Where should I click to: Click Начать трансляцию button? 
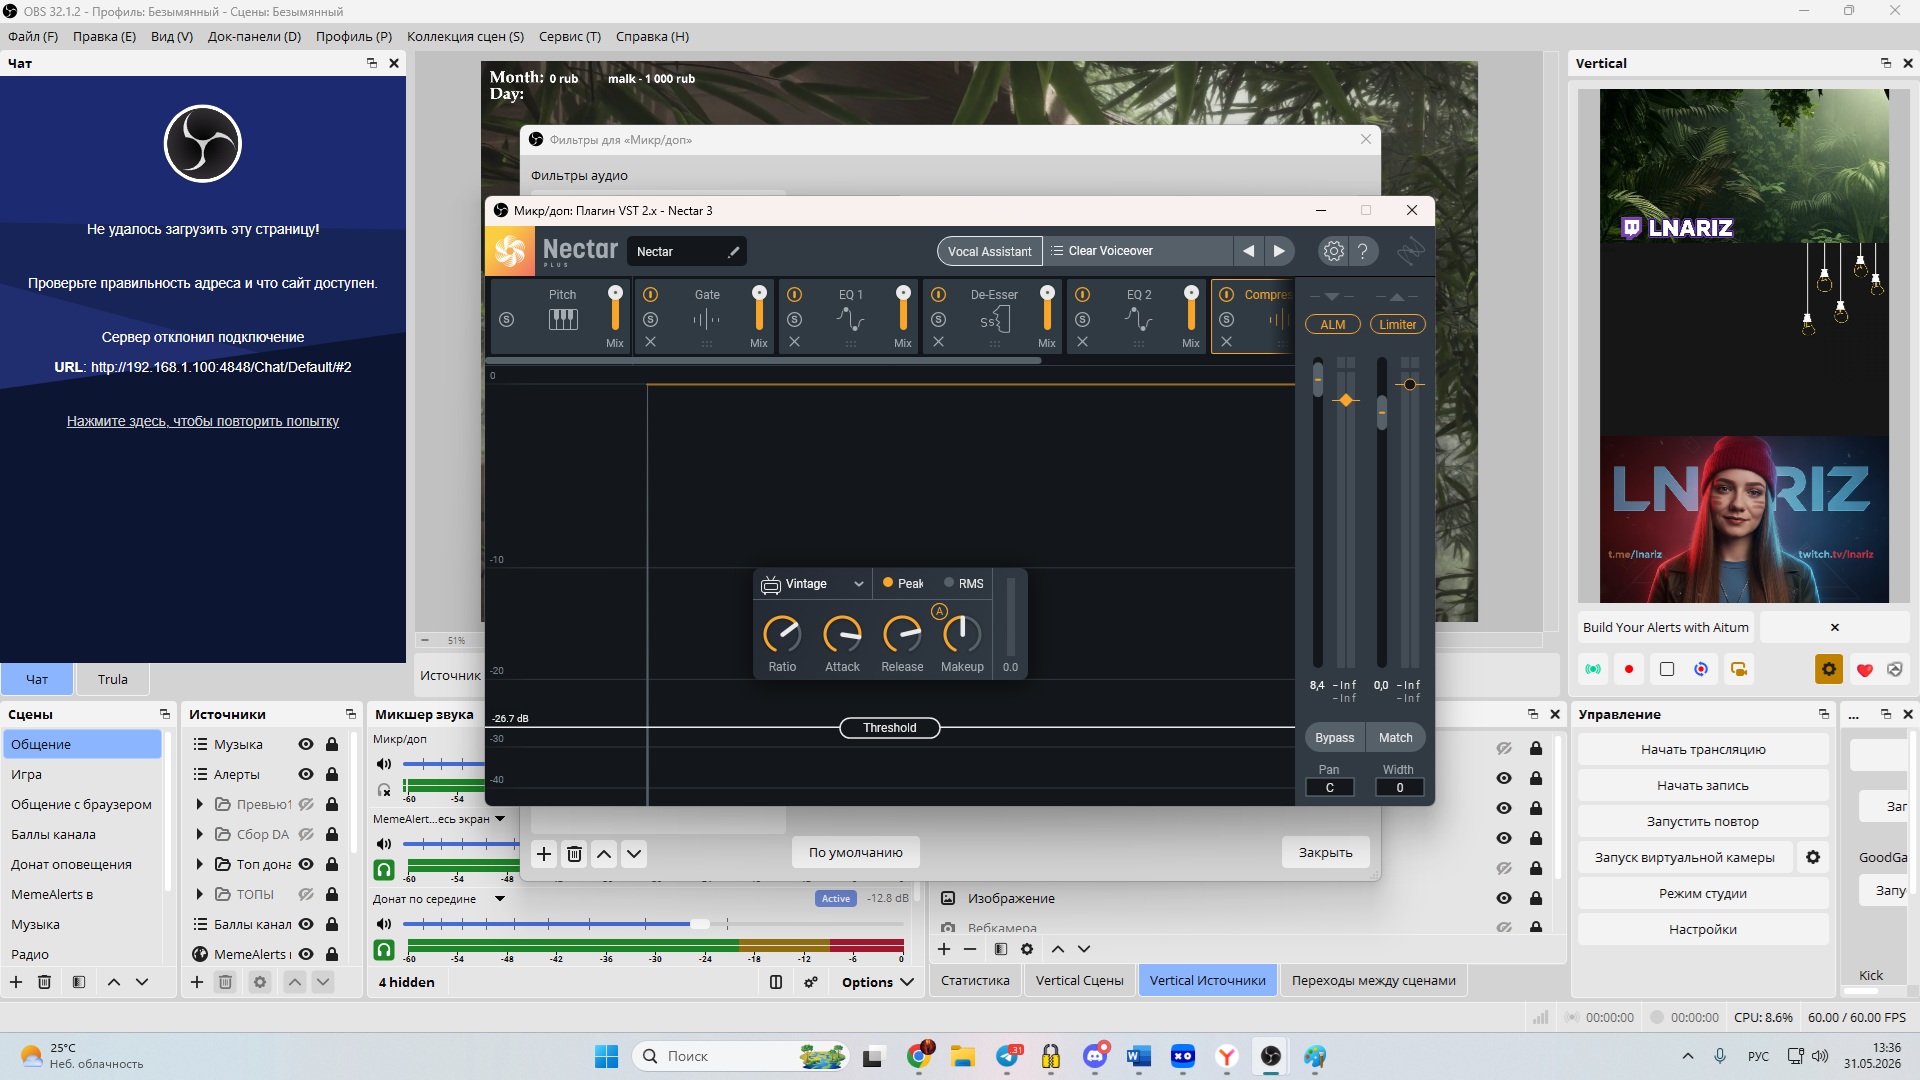click(1703, 749)
